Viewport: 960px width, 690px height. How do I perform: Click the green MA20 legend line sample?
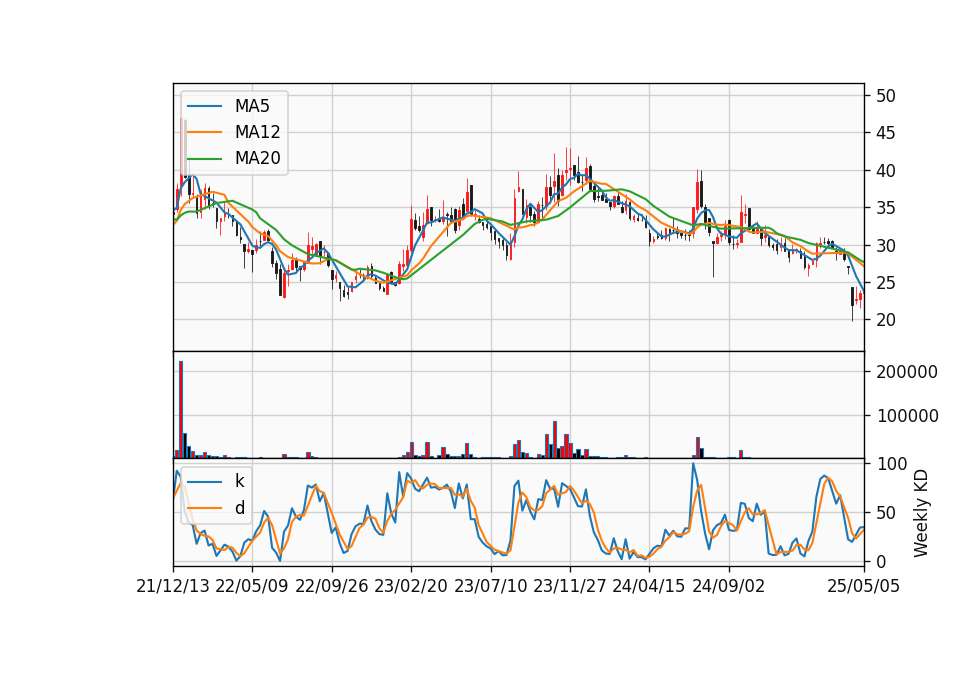click(204, 158)
